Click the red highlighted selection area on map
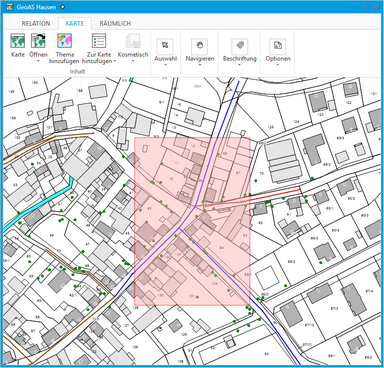The height and width of the screenshot is (368, 384). (192, 222)
